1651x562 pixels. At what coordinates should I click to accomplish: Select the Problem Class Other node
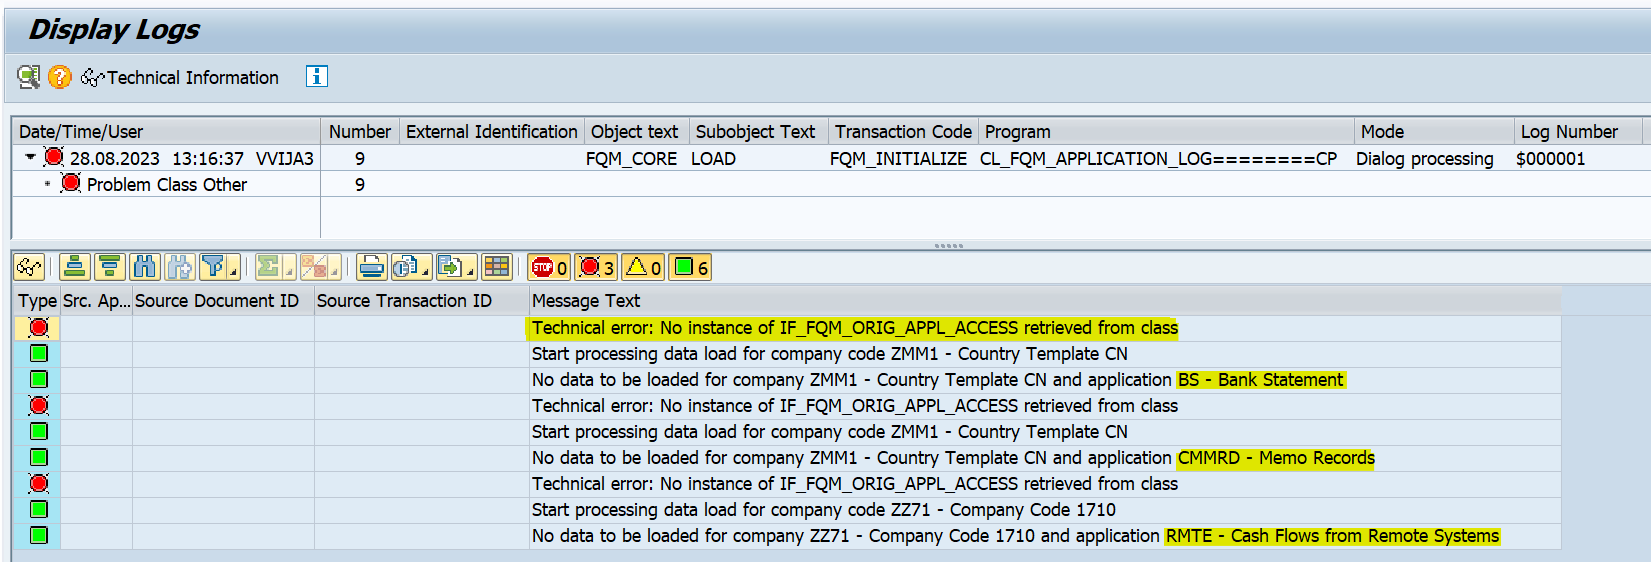coord(167,185)
